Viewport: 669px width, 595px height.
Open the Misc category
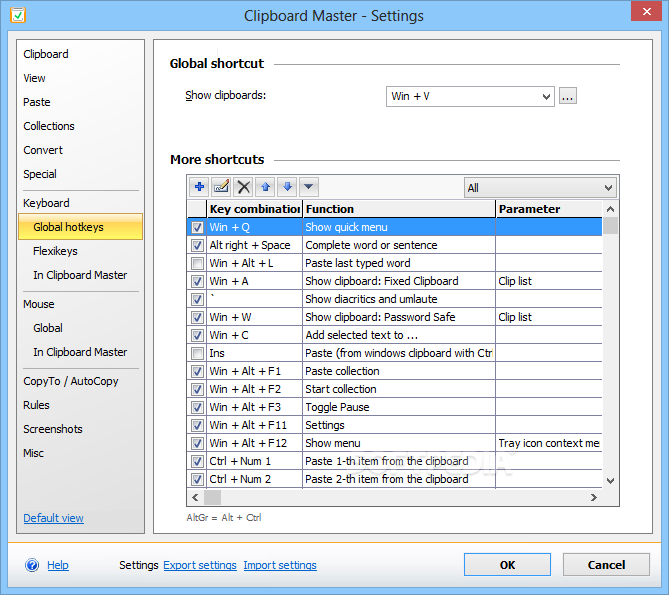click(x=33, y=453)
